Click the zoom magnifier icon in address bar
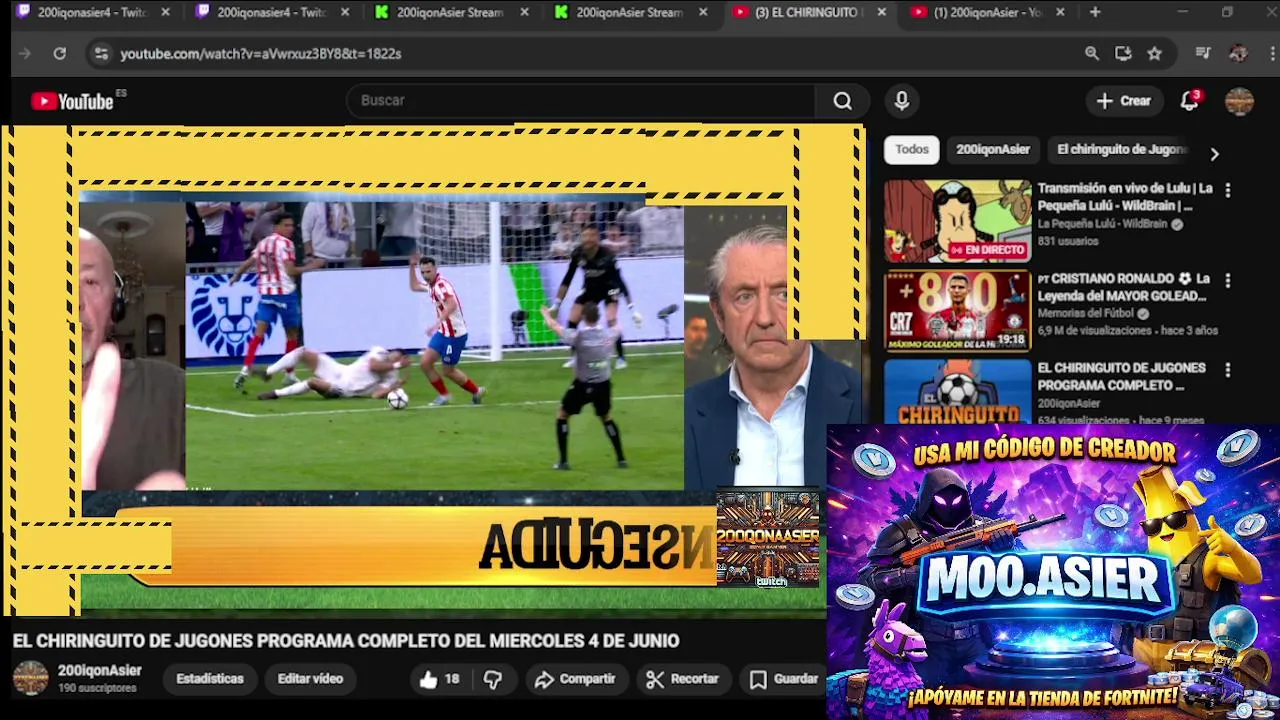The width and height of the screenshot is (1280, 720). pos(1092,54)
